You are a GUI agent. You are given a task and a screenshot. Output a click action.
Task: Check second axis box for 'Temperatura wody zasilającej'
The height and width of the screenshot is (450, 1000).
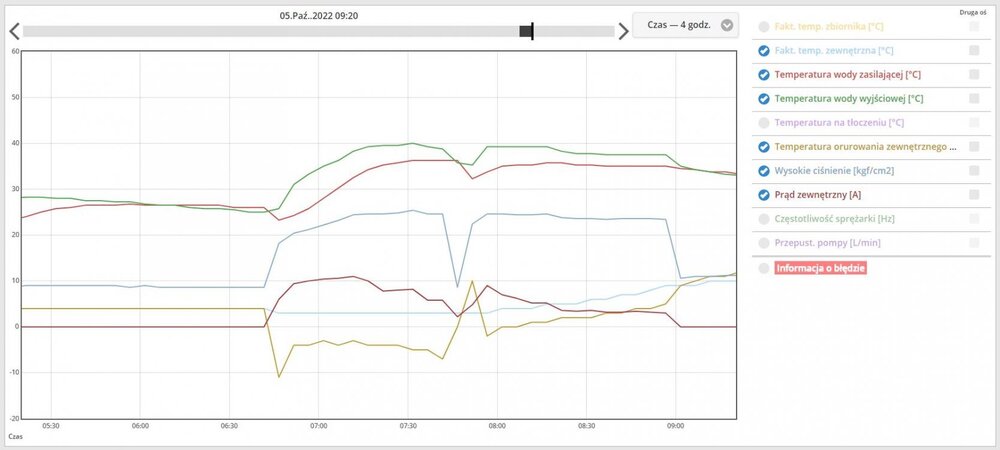(x=974, y=75)
